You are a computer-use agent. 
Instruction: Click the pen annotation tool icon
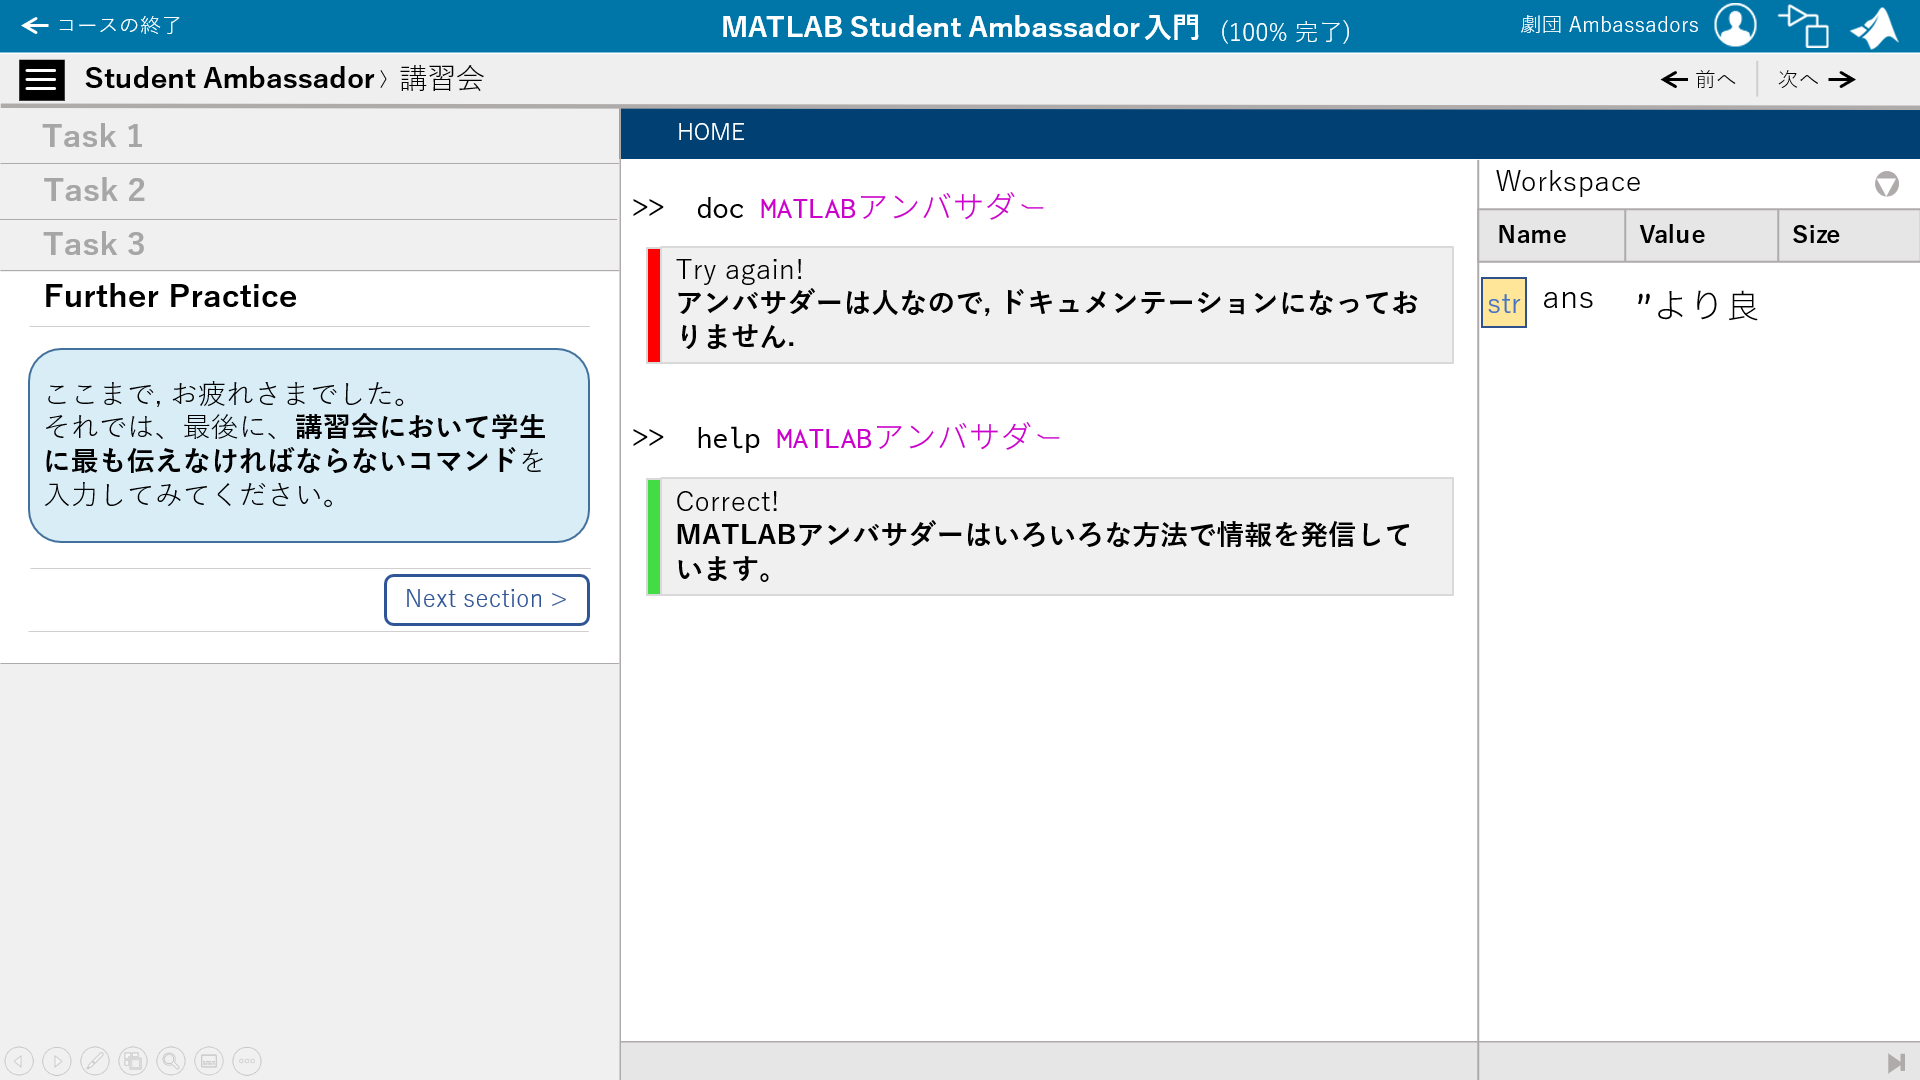click(x=95, y=1061)
